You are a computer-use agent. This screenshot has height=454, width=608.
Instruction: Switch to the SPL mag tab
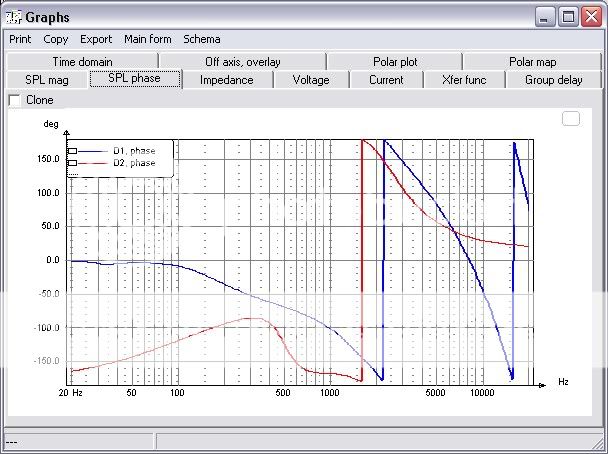coord(47,80)
